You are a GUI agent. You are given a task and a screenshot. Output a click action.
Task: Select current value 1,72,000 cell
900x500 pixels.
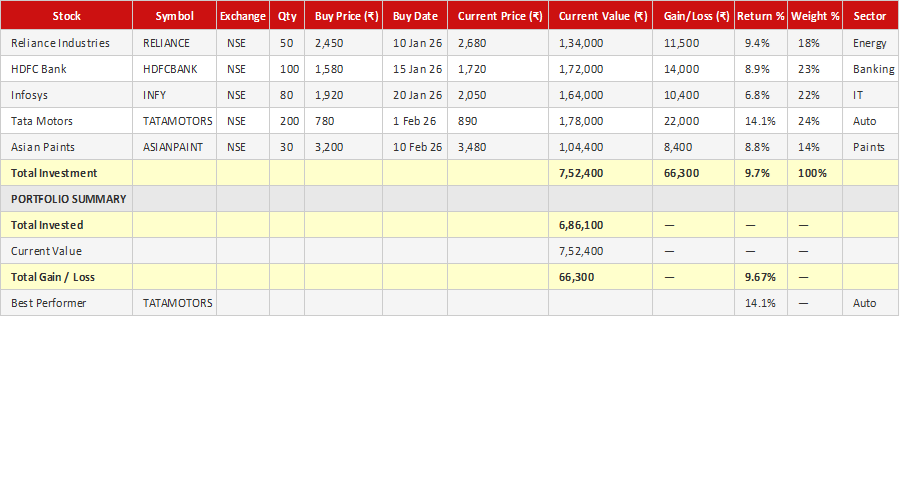[600, 69]
